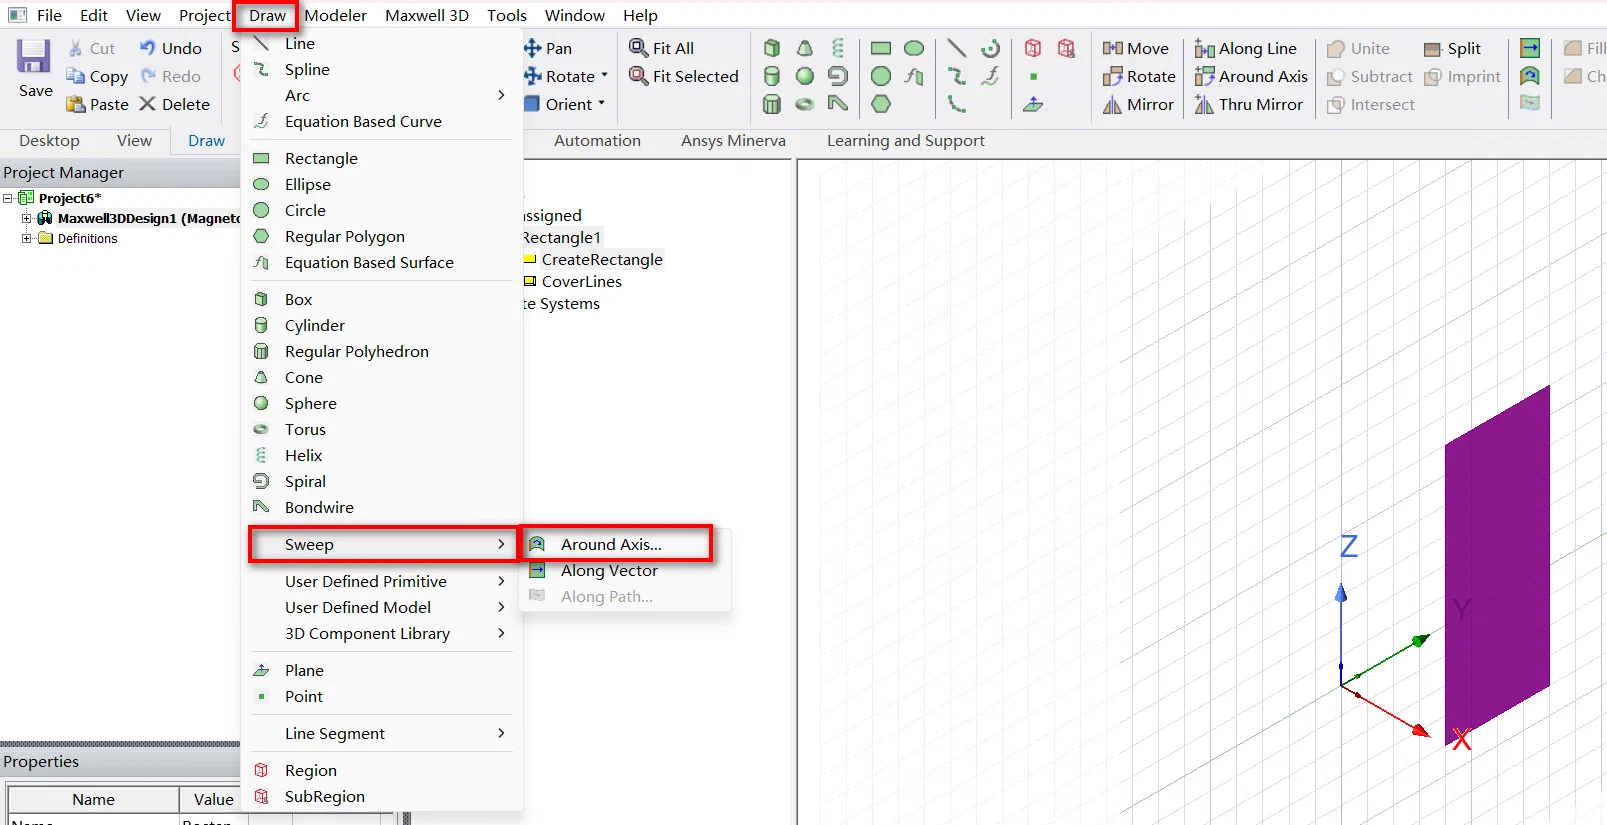Open the Modeler menu in menu bar
Viewport: 1607px width, 825px height.
coord(335,15)
